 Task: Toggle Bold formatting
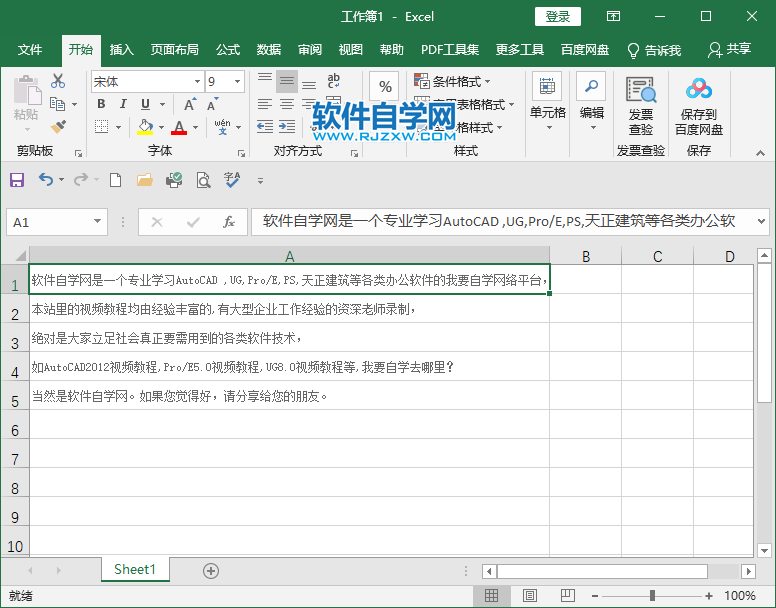coord(101,104)
